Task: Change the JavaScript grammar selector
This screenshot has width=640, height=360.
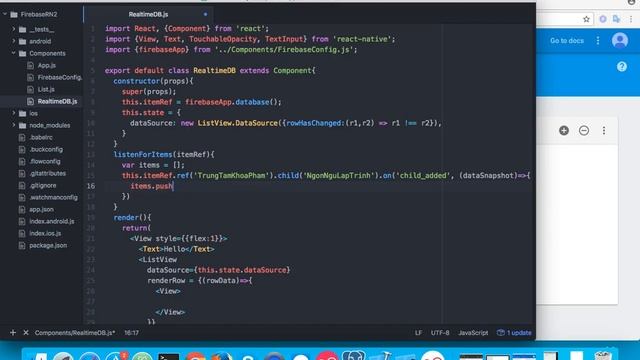Action: 473,333
